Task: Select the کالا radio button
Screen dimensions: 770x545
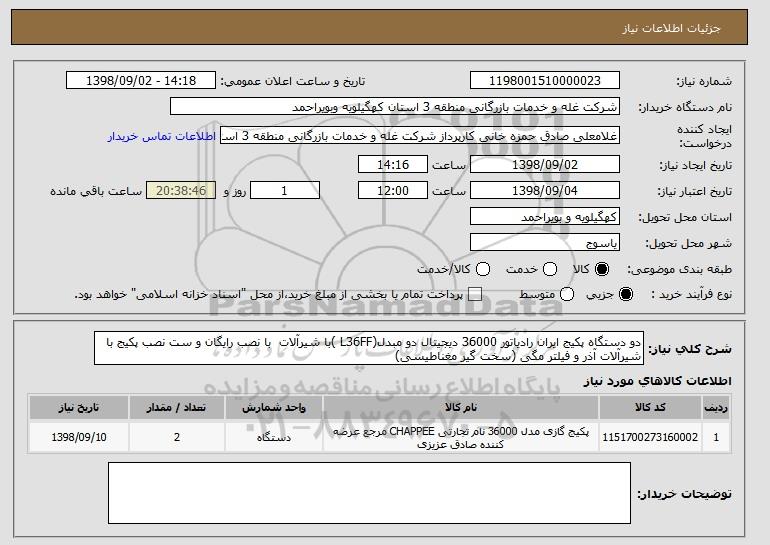Action: (x=601, y=269)
